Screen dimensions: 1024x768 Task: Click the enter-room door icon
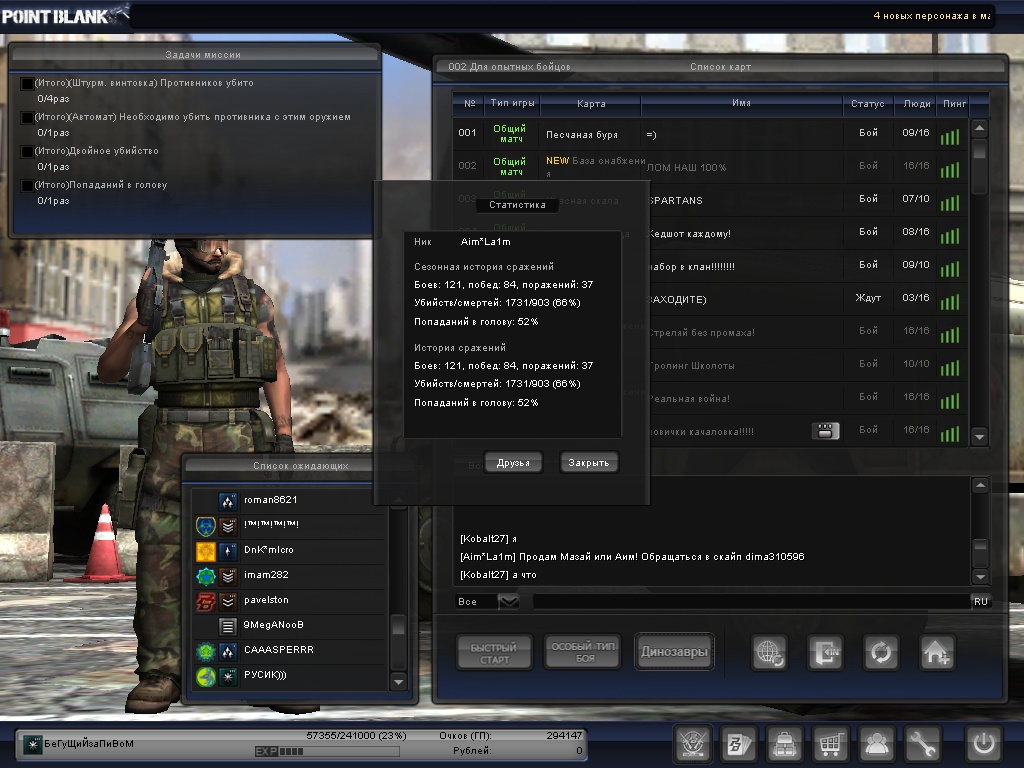(x=825, y=652)
